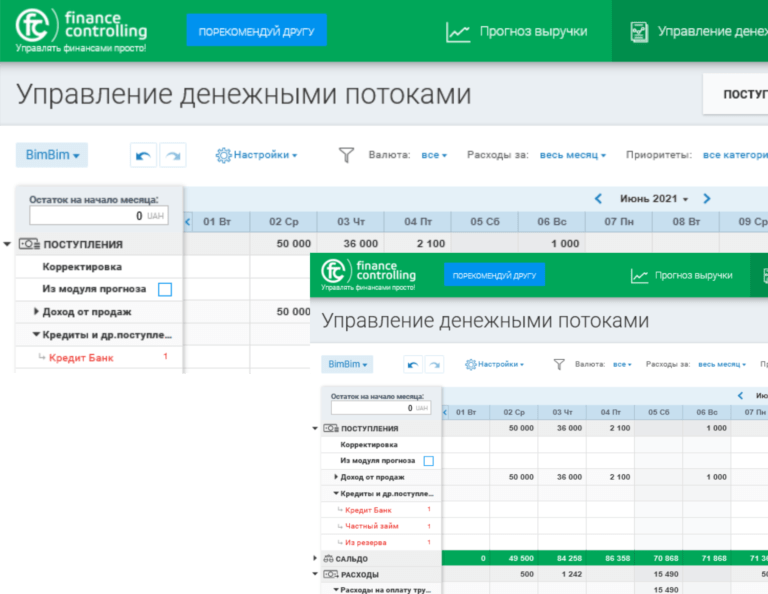Click the document icon beside Управление in large header
This screenshot has width=768, height=594.
coord(639,32)
